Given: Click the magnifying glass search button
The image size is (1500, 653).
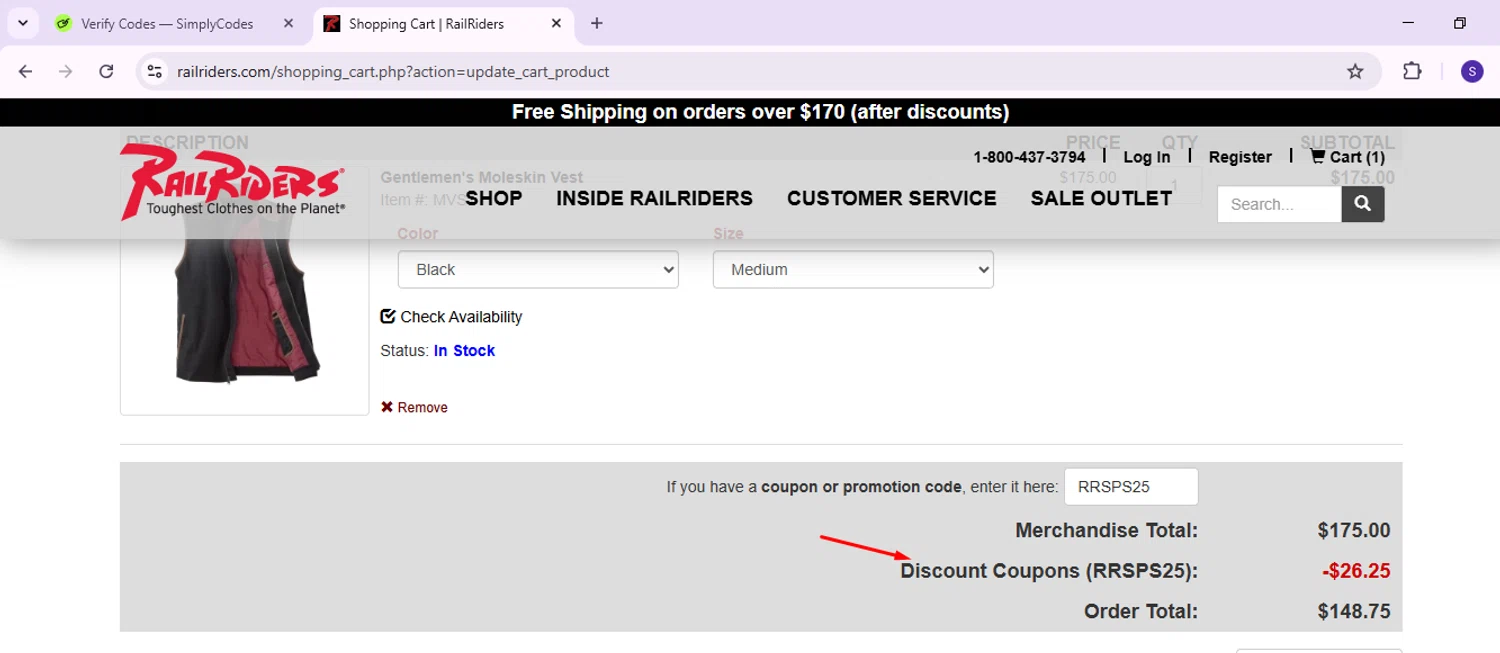Looking at the screenshot, I should click(x=1363, y=204).
